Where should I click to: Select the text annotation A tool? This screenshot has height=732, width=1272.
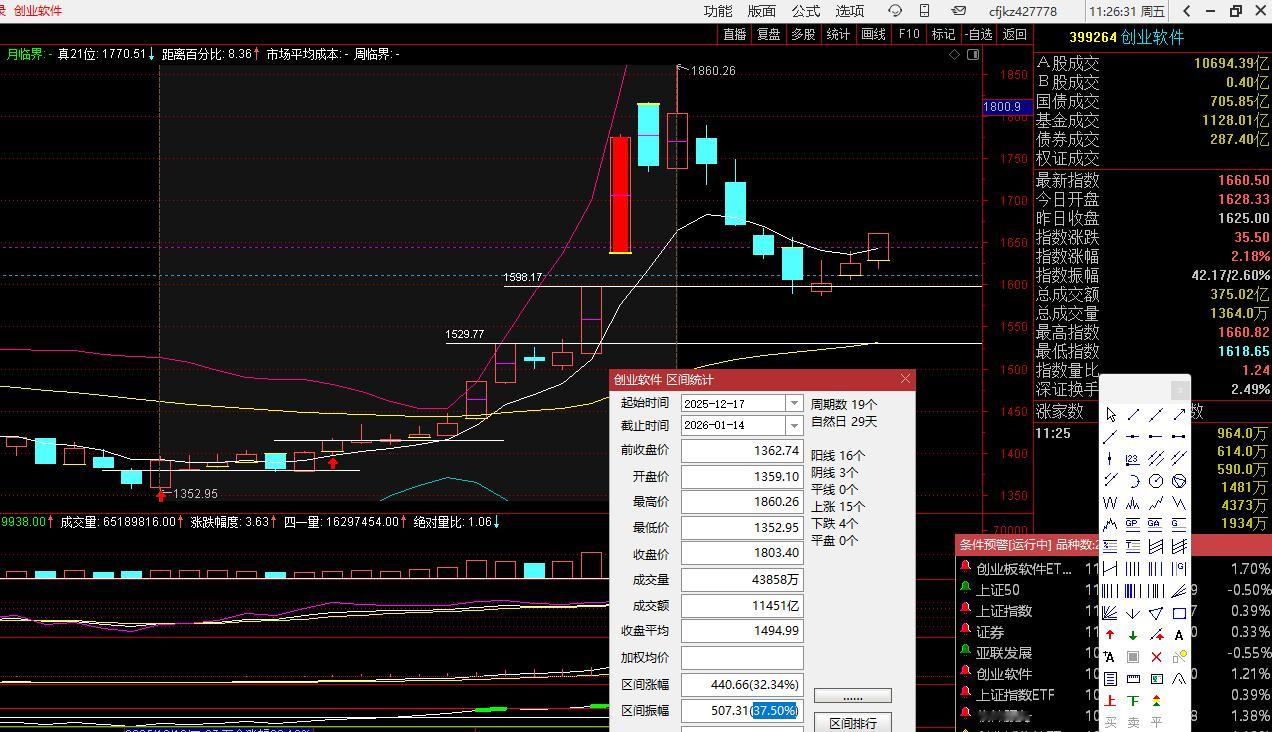click(x=1180, y=635)
